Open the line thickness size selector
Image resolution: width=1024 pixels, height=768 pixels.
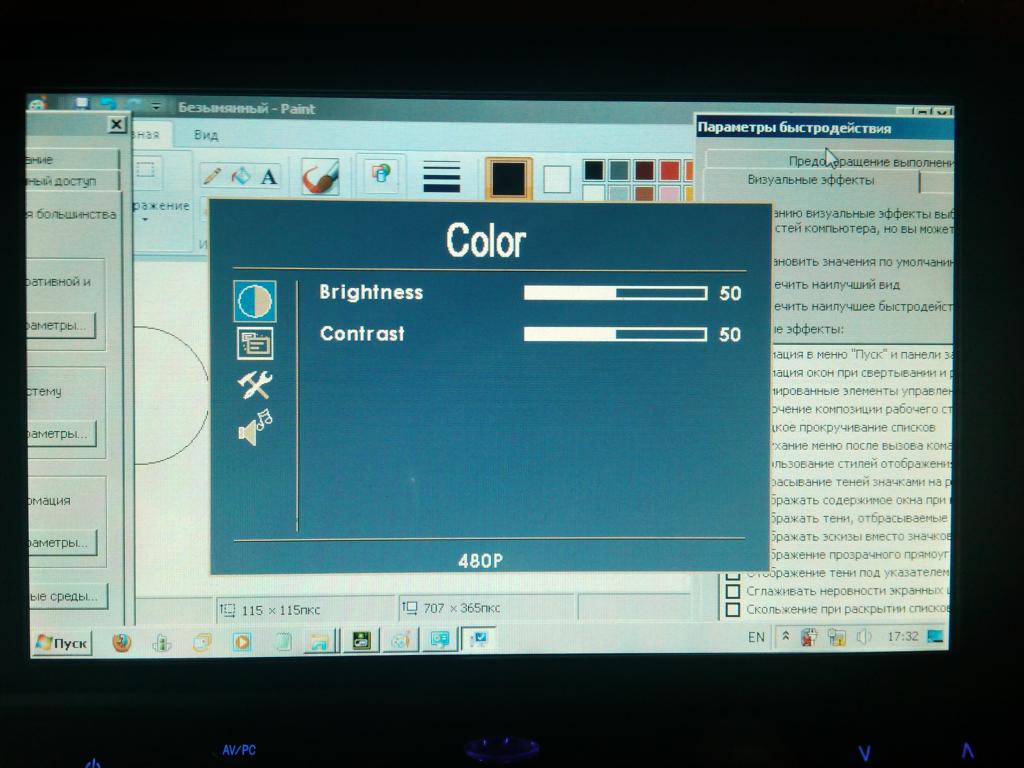coord(441,177)
